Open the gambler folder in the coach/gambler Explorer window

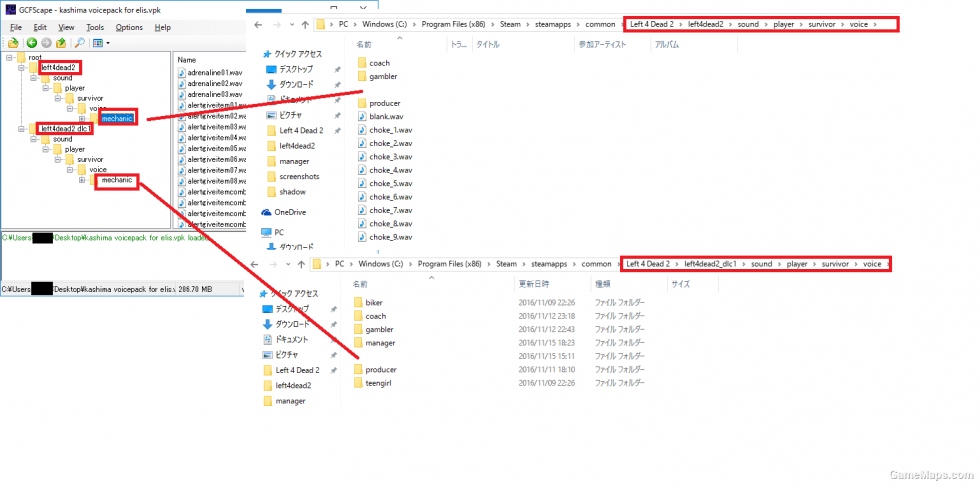(x=382, y=76)
